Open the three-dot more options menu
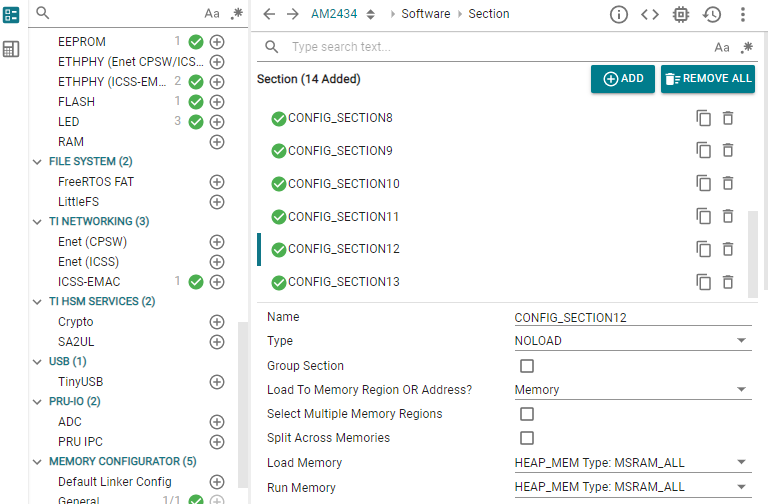768x504 pixels. [743, 14]
